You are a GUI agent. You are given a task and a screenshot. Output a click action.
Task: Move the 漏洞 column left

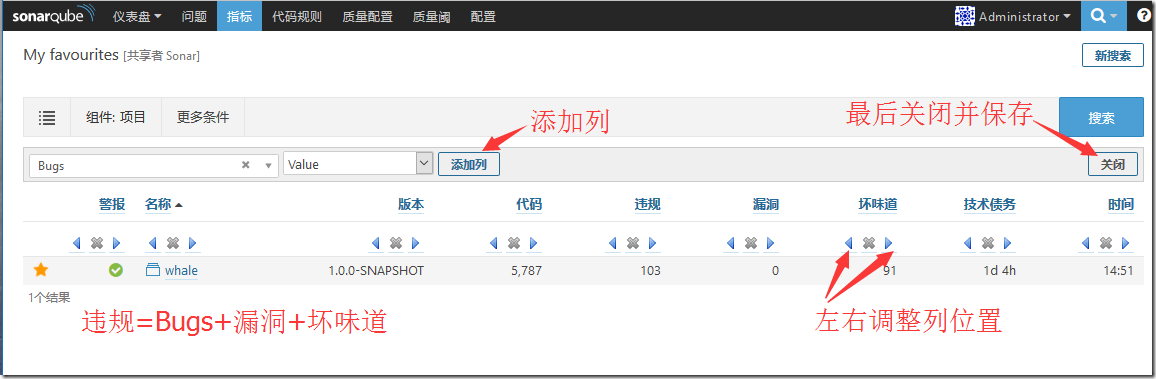click(731, 243)
